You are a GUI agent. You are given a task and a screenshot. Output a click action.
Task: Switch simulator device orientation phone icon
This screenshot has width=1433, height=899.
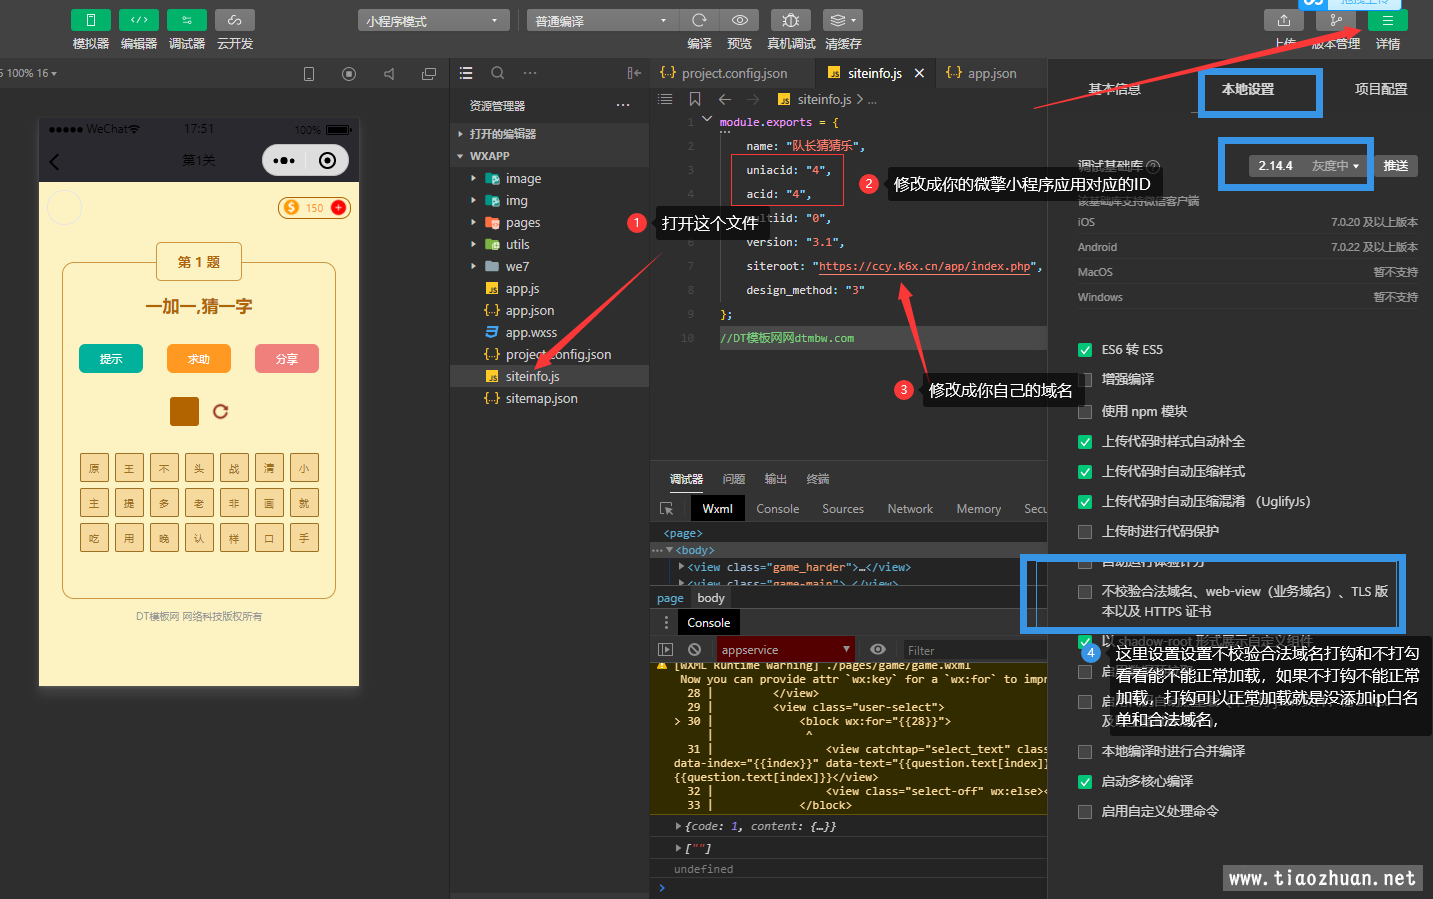tap(309, 74)
